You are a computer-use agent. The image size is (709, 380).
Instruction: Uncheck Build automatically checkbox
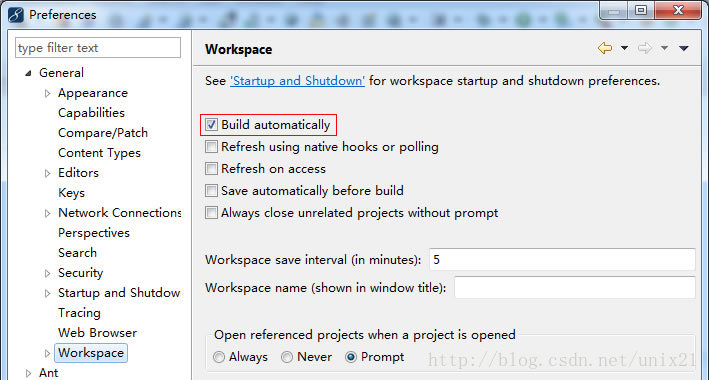tap(211, 124)
